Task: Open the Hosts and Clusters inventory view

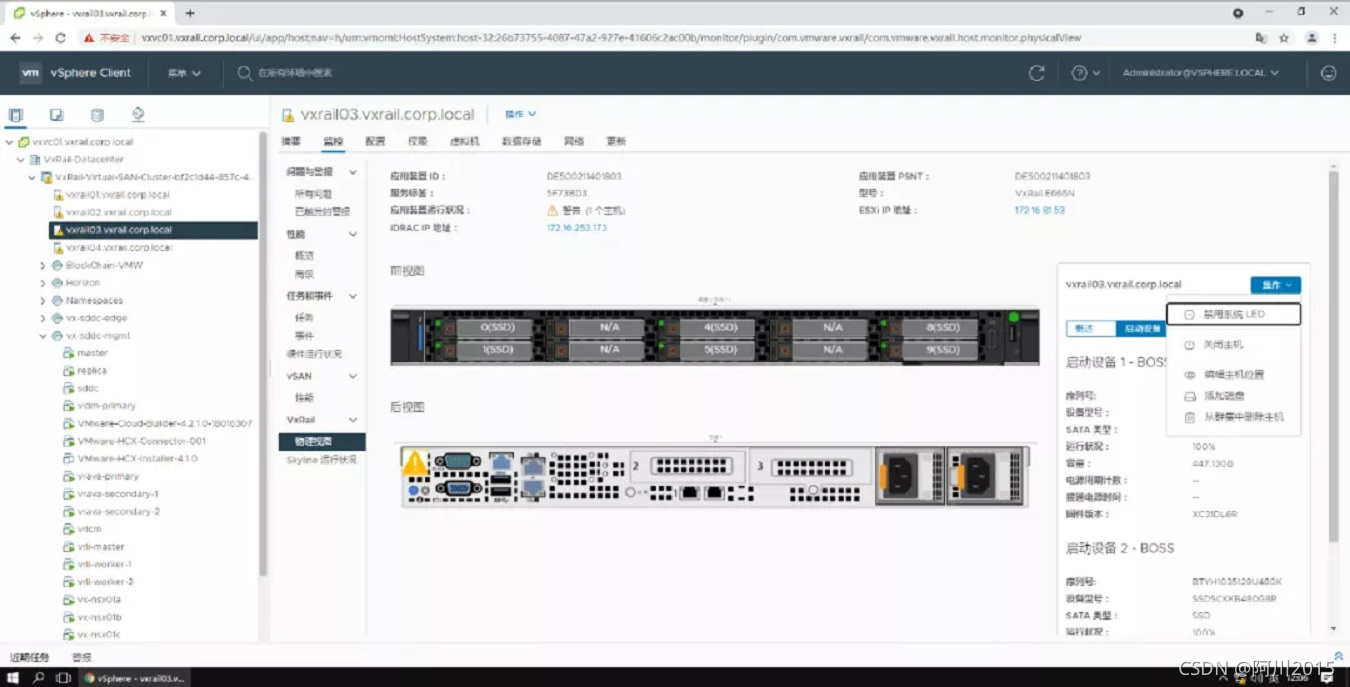Action: click(x=16, y=115)
